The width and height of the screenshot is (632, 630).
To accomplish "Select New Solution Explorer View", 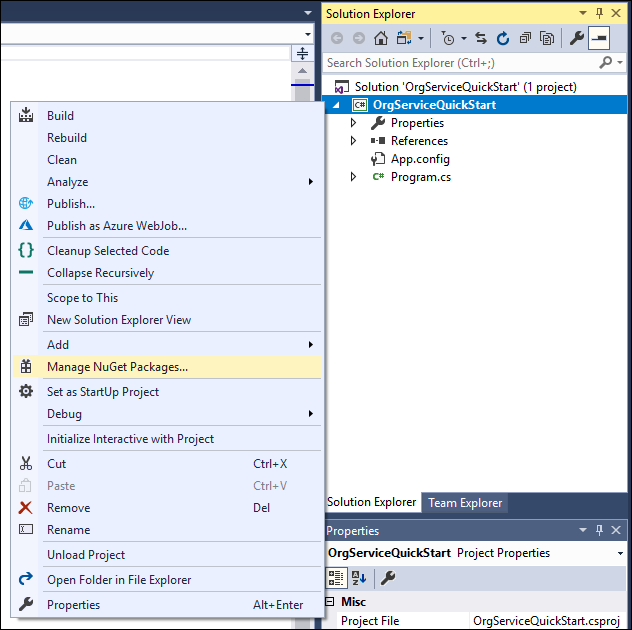I will click(166, 319).
